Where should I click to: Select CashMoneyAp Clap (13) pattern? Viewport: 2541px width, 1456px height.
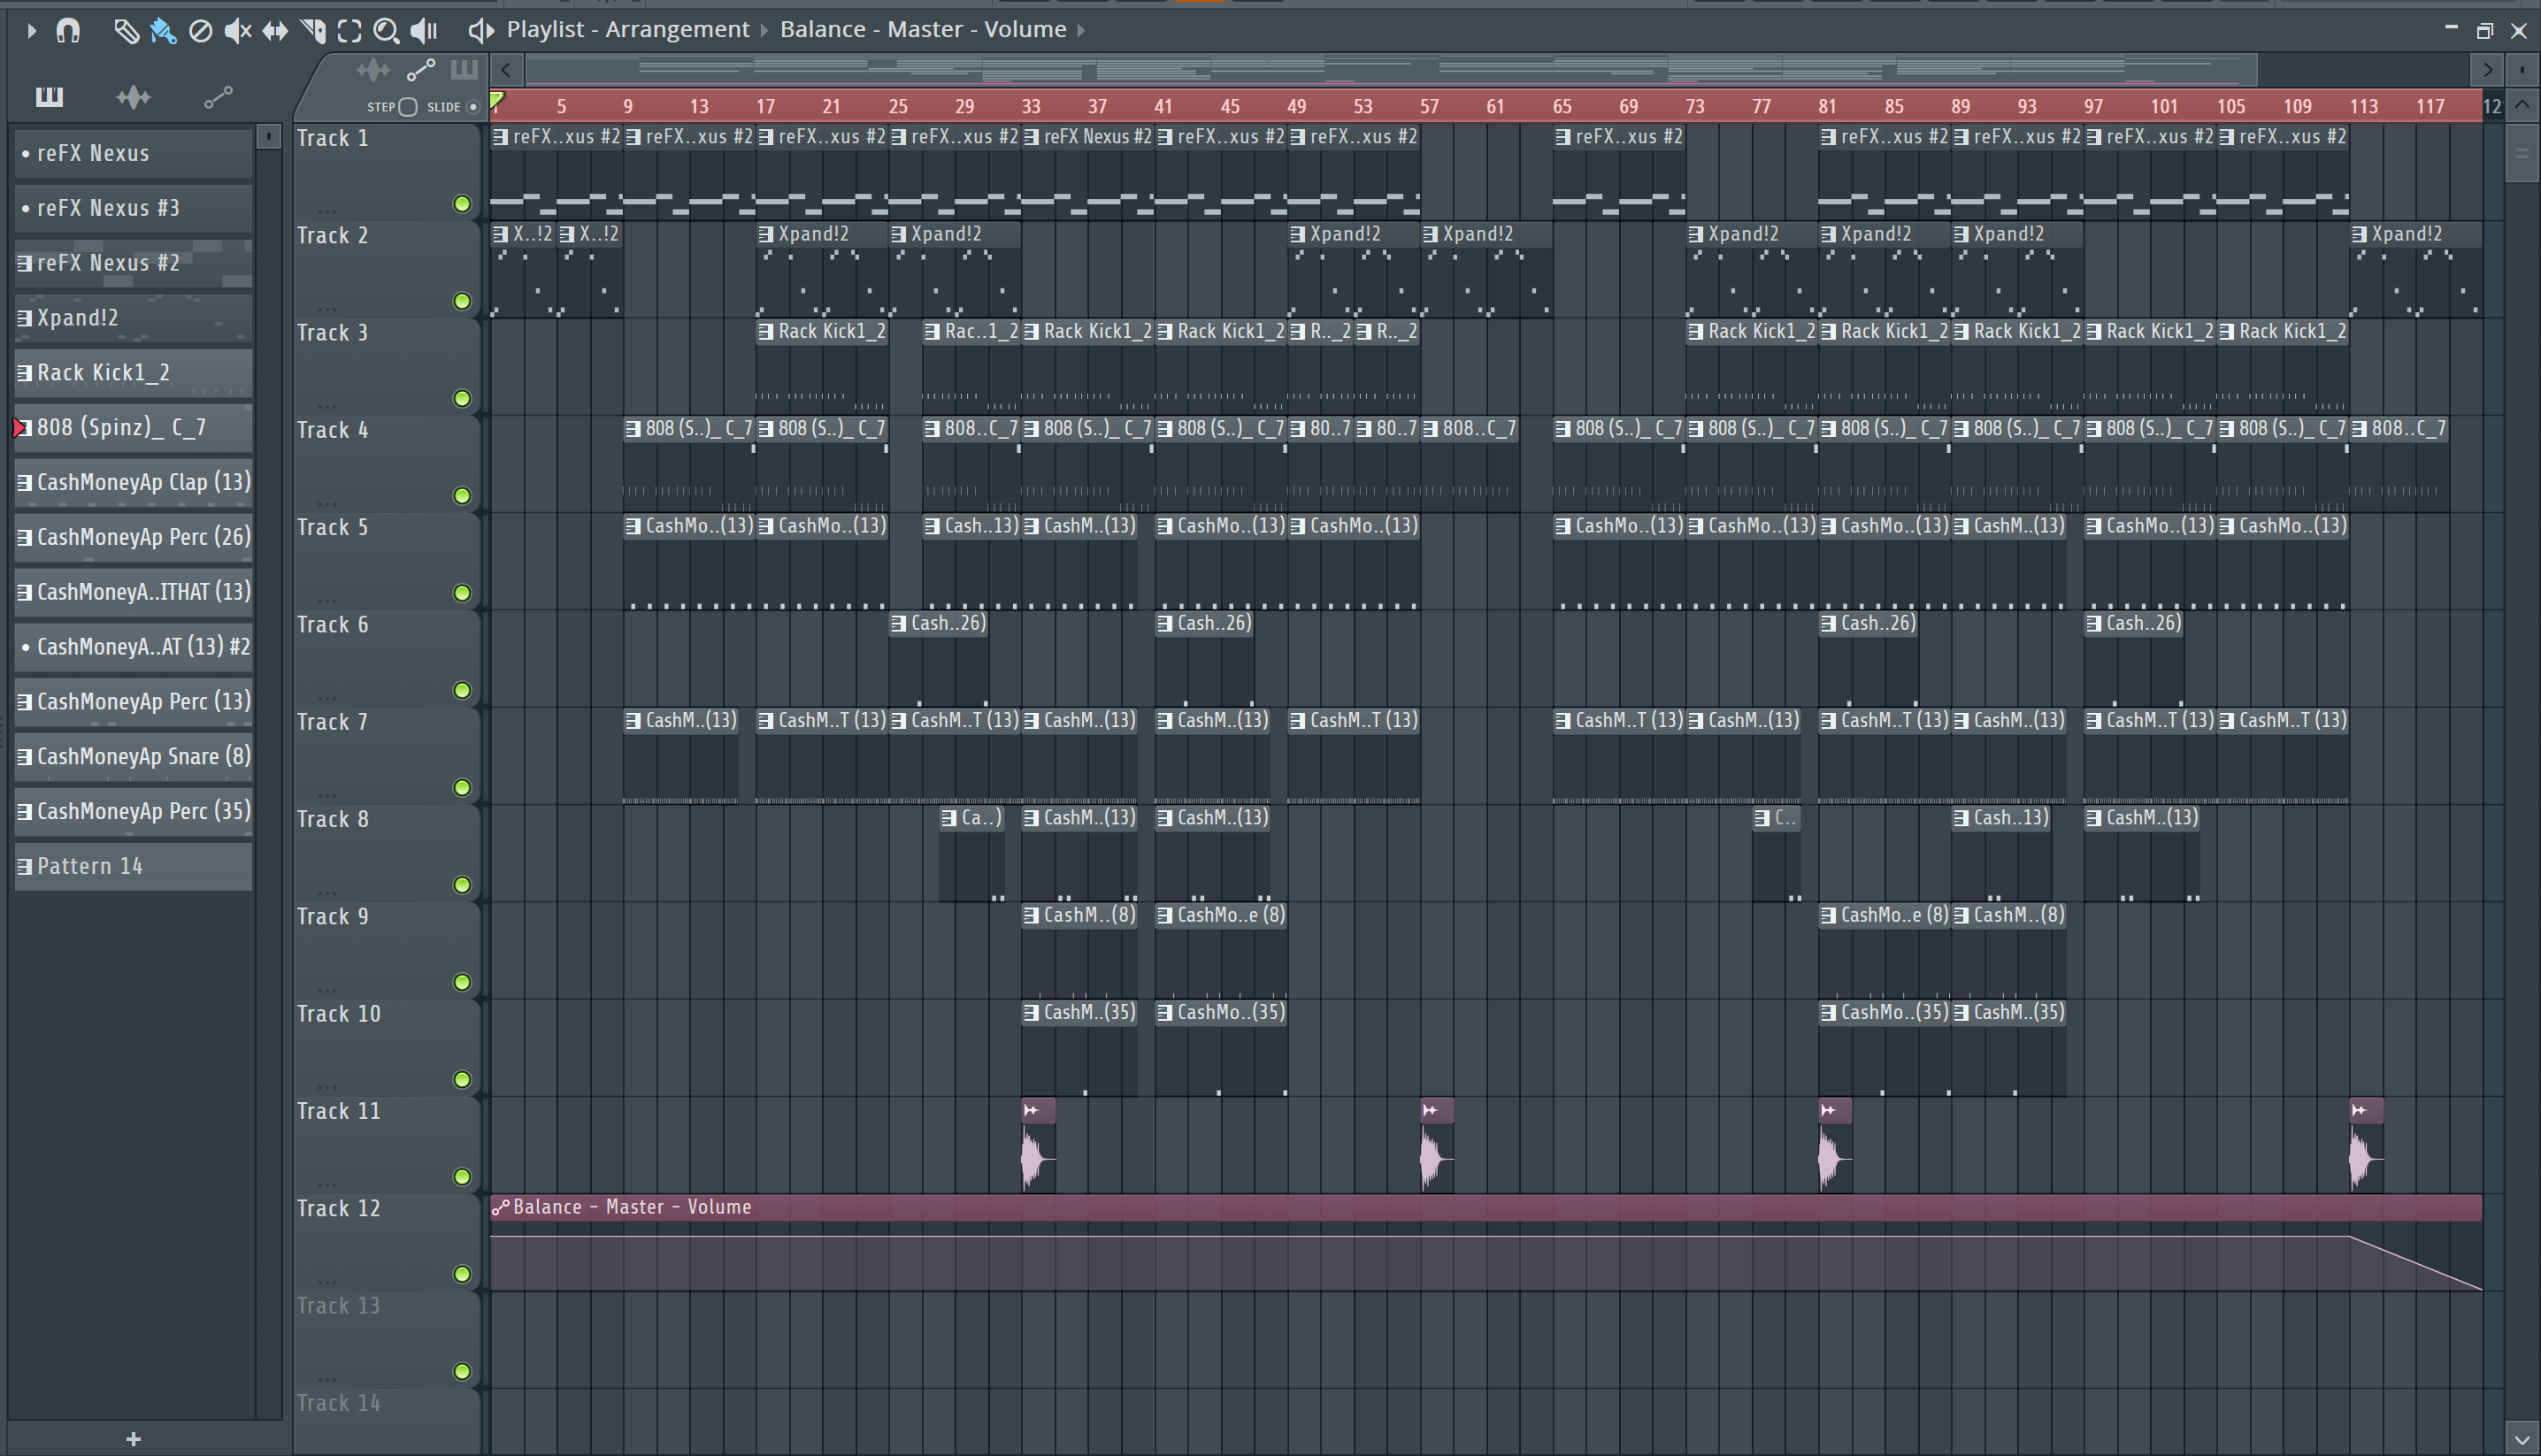(133, 482)
